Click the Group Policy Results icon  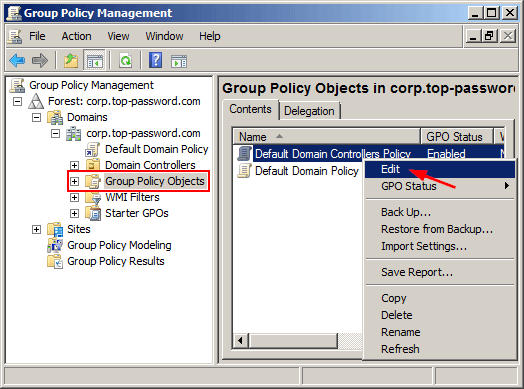(x=55, y=261)
